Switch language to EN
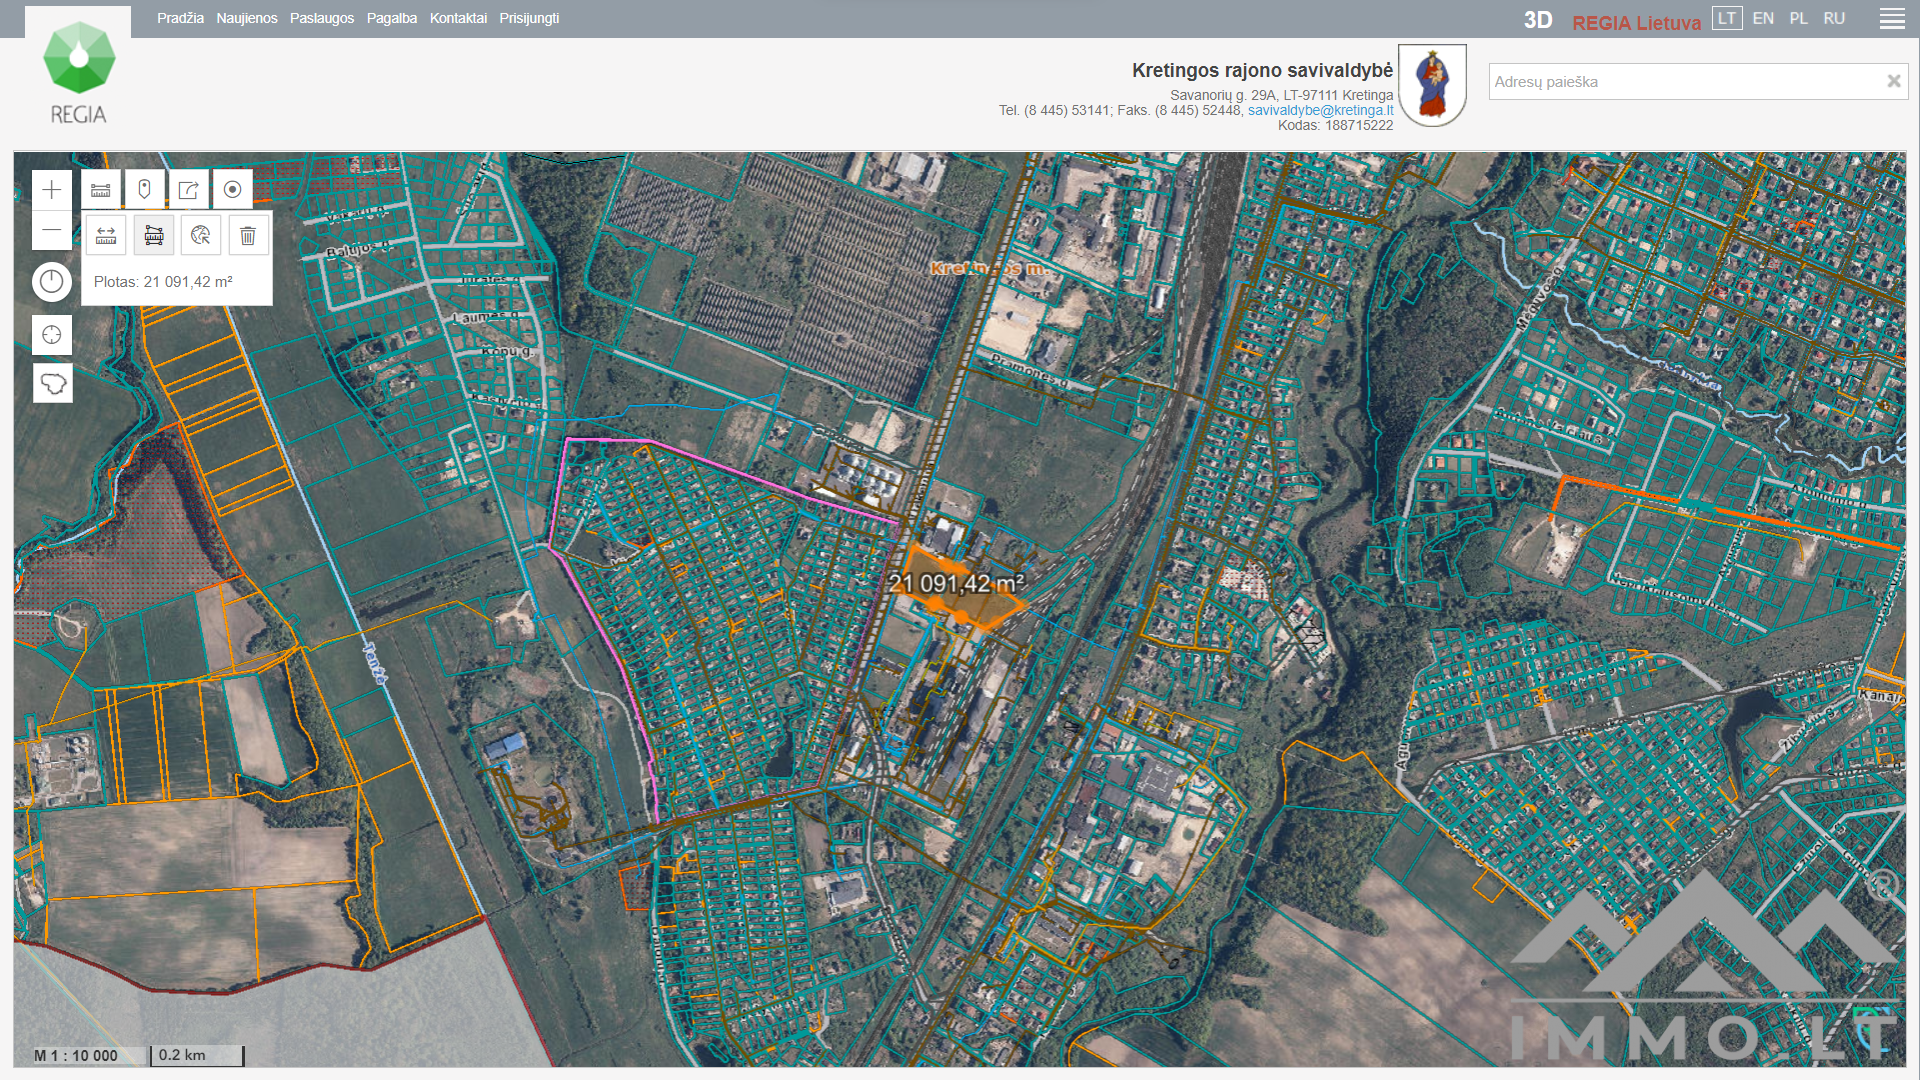This screenshot has width=1920, height=1080. pos(1763,18)
